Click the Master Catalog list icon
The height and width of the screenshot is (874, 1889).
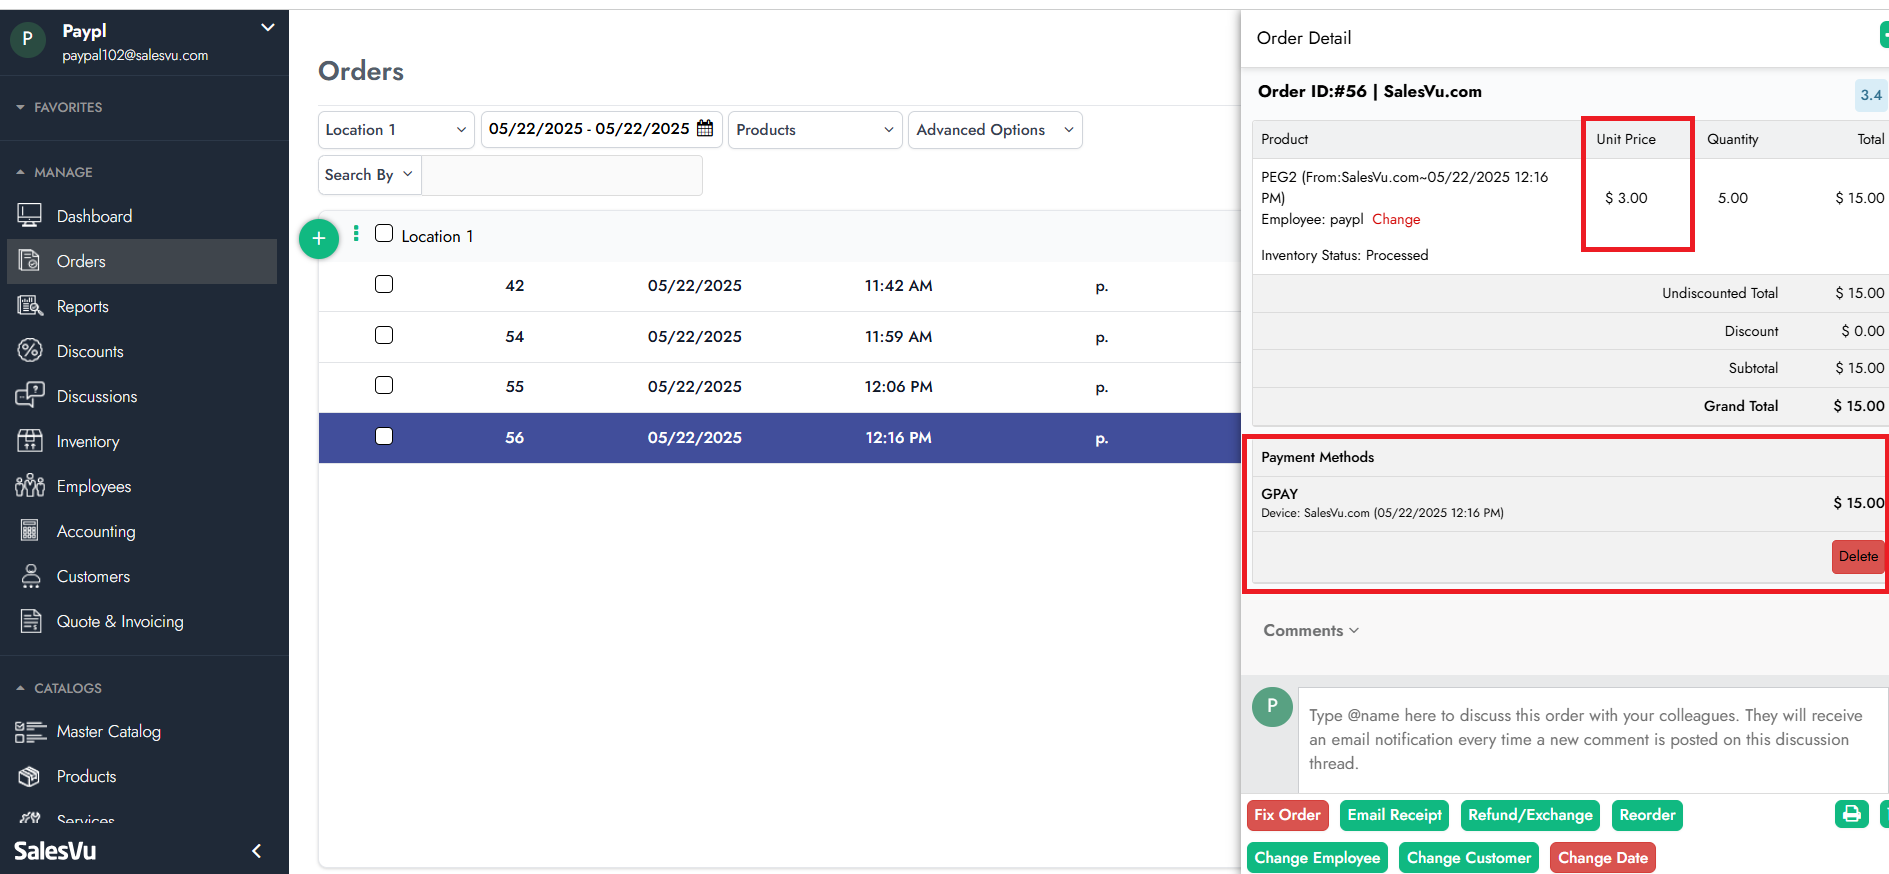(x=30, y=732)
